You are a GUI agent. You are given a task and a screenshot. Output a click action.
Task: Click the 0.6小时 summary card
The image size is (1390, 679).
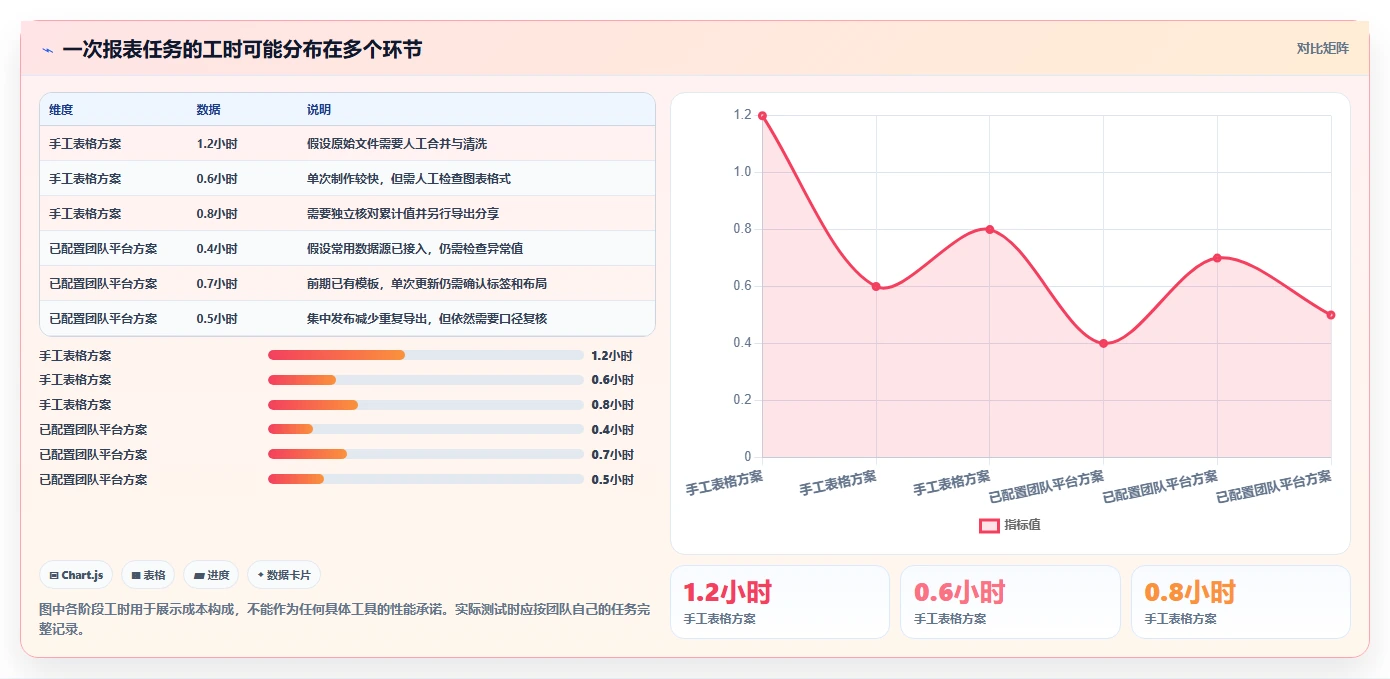(x=1010, y=602)
